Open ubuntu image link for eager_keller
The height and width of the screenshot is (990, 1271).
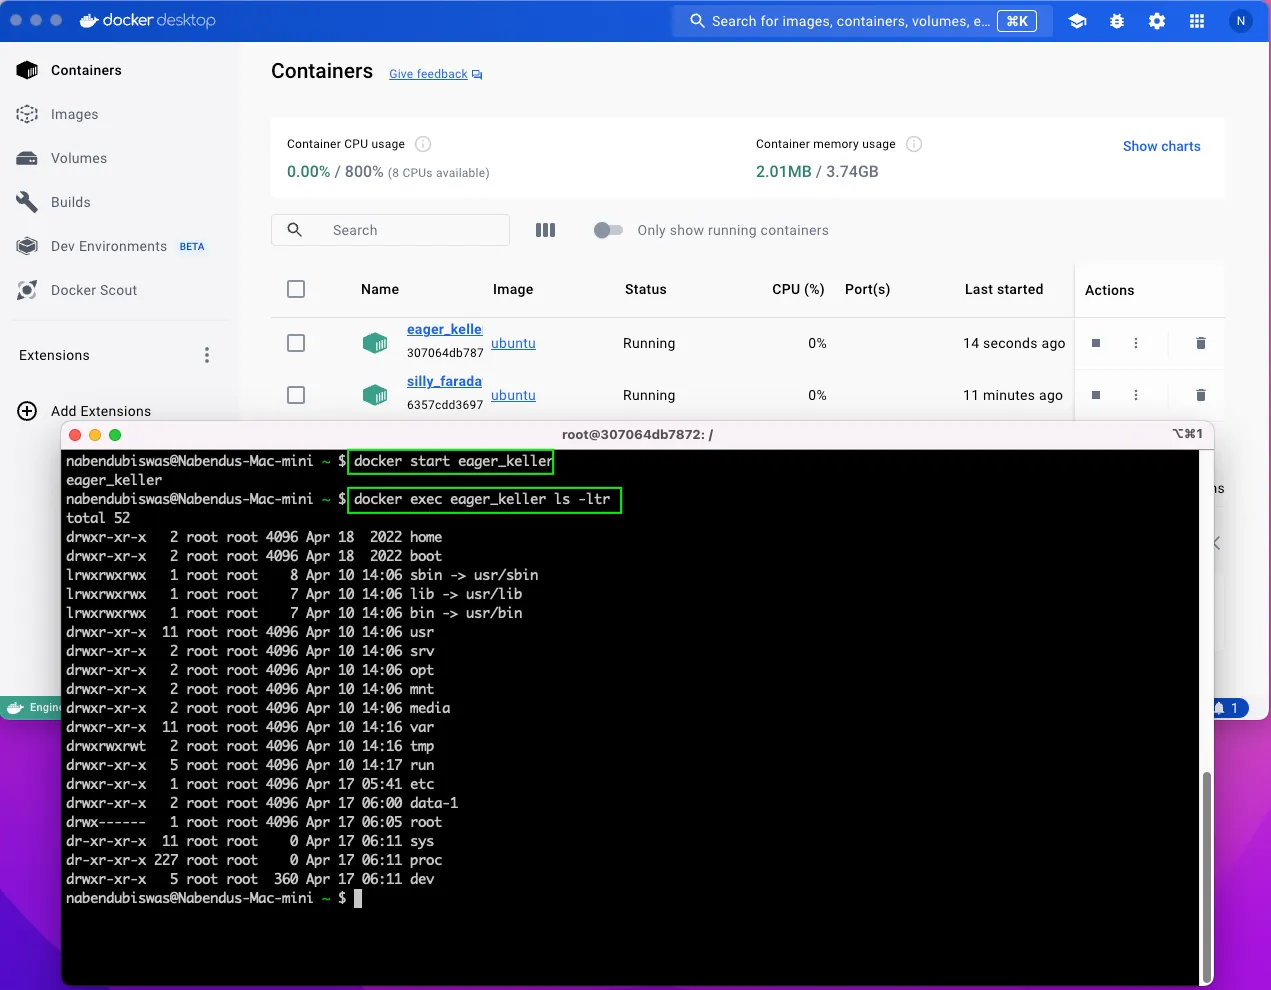point(513,343)
